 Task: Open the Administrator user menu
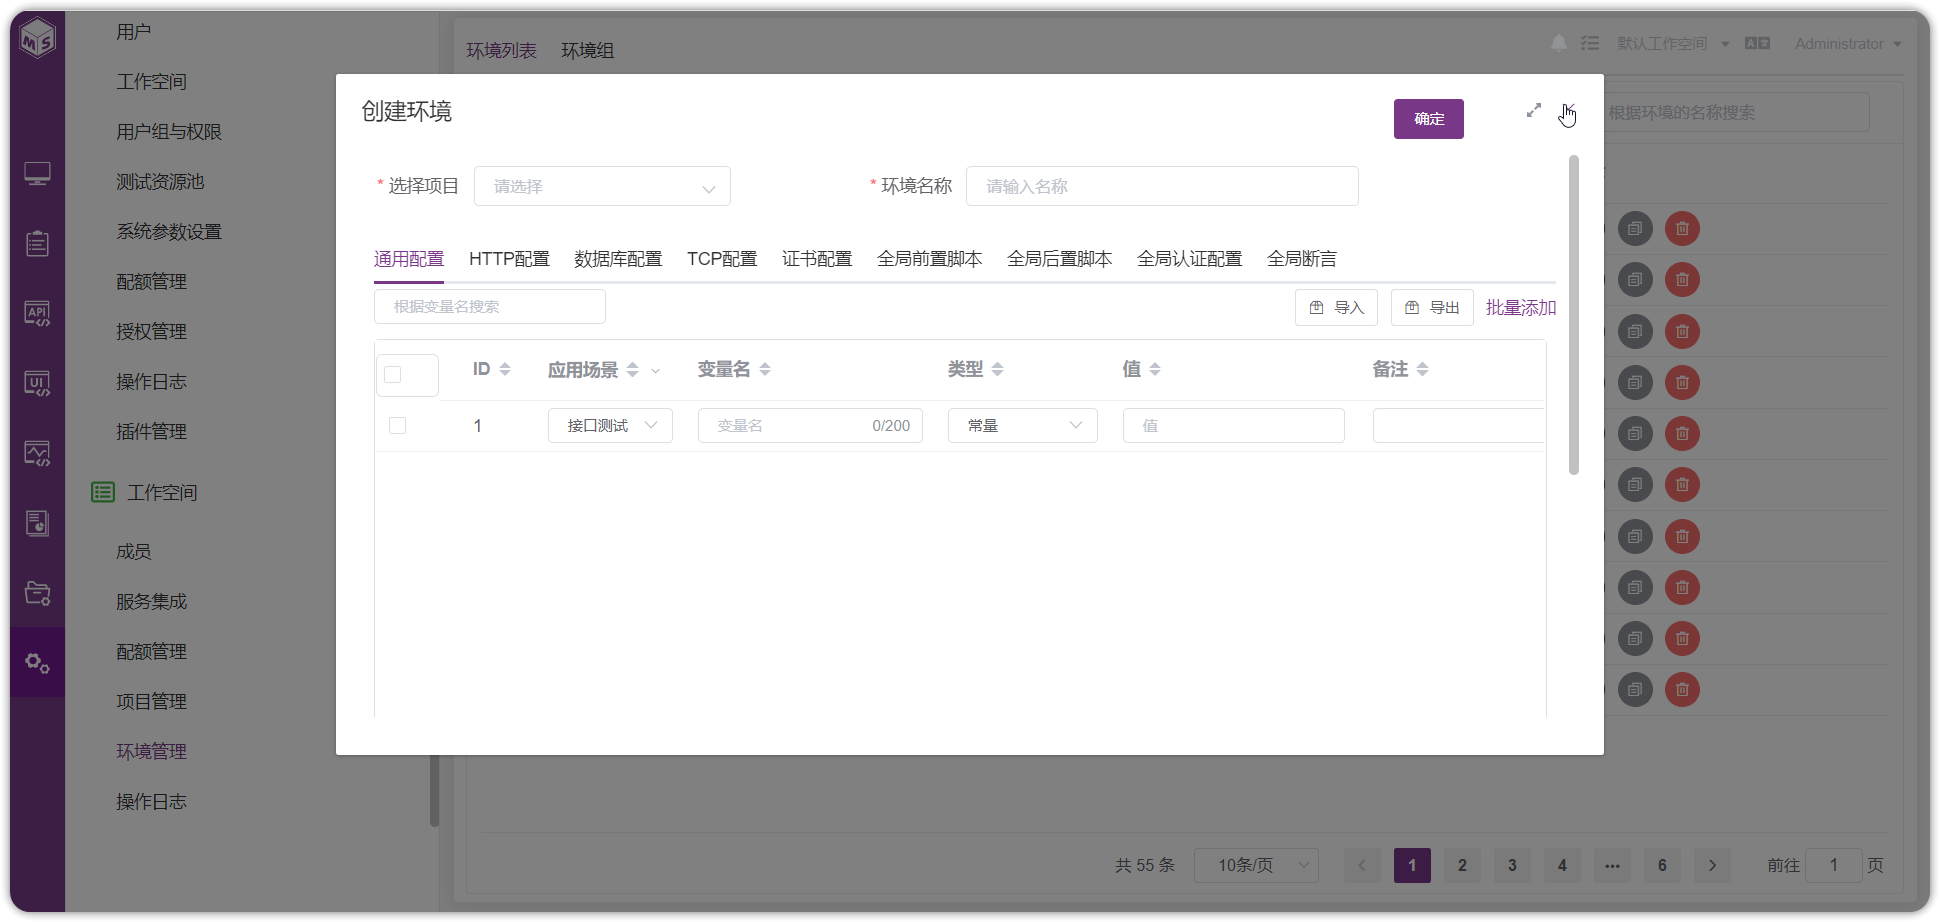(x=1848, y=44)
